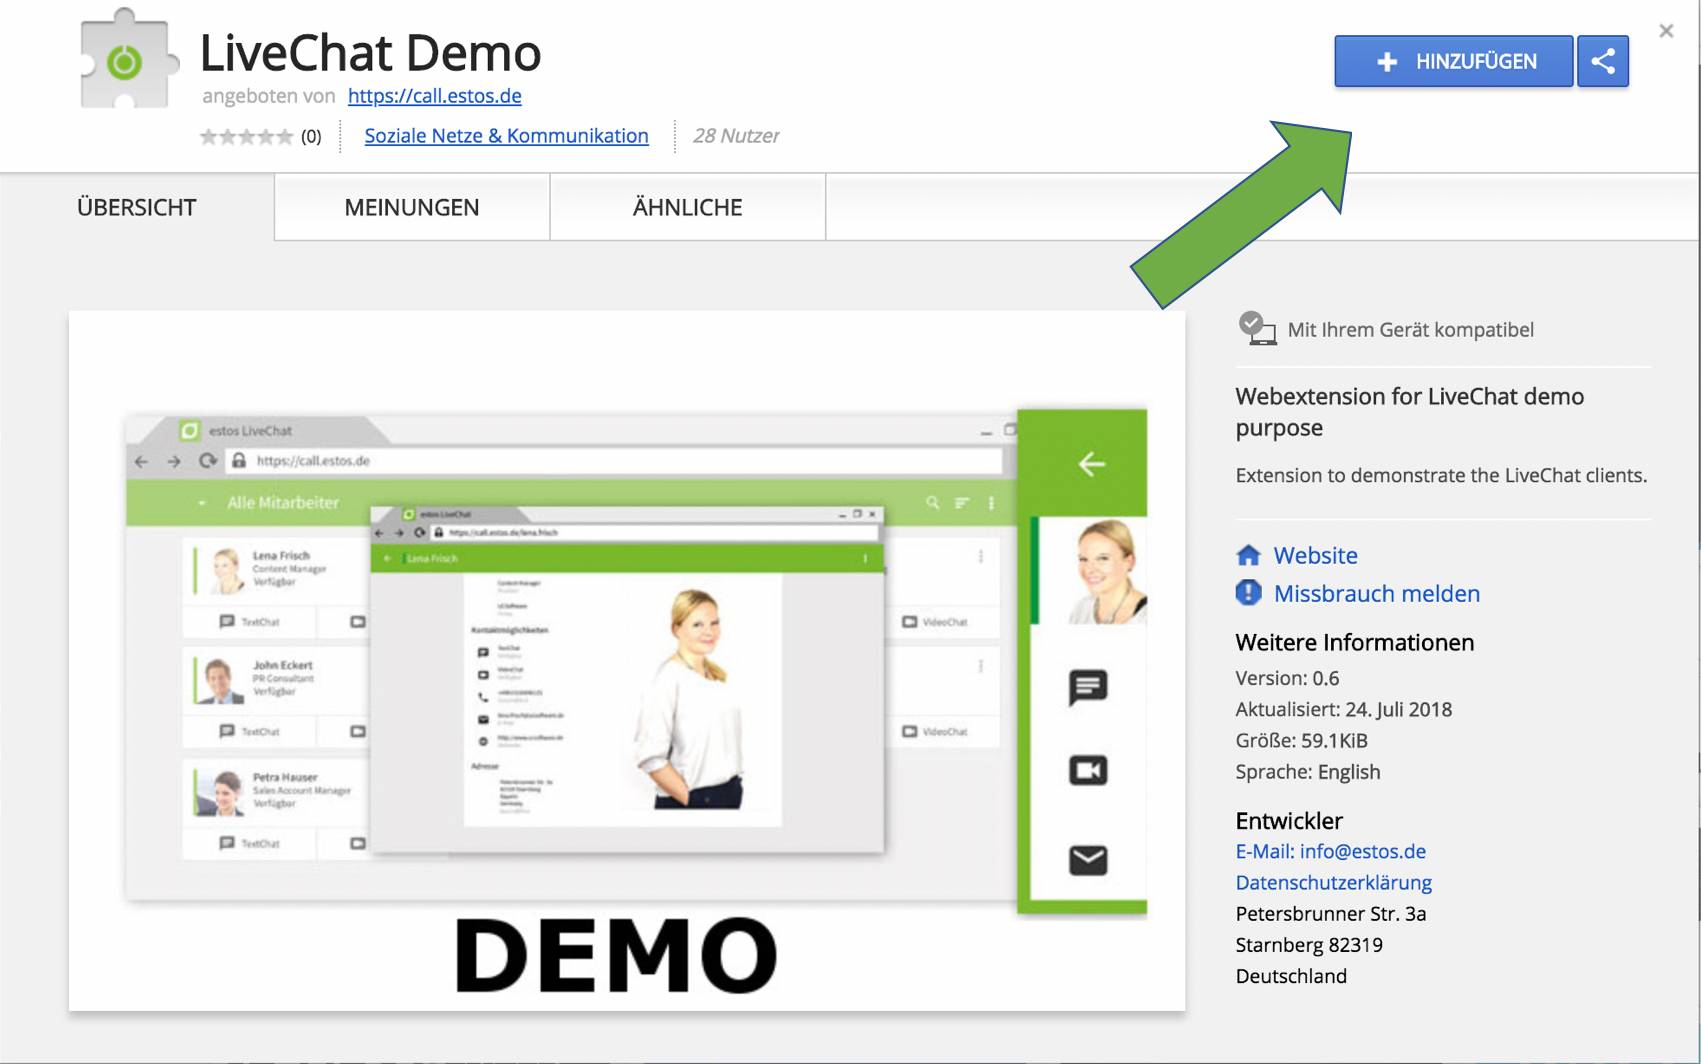1701x1064 pixels.
Task: Click the LiveChat Demo puzzle piece icon
Action: coord(128,60)
